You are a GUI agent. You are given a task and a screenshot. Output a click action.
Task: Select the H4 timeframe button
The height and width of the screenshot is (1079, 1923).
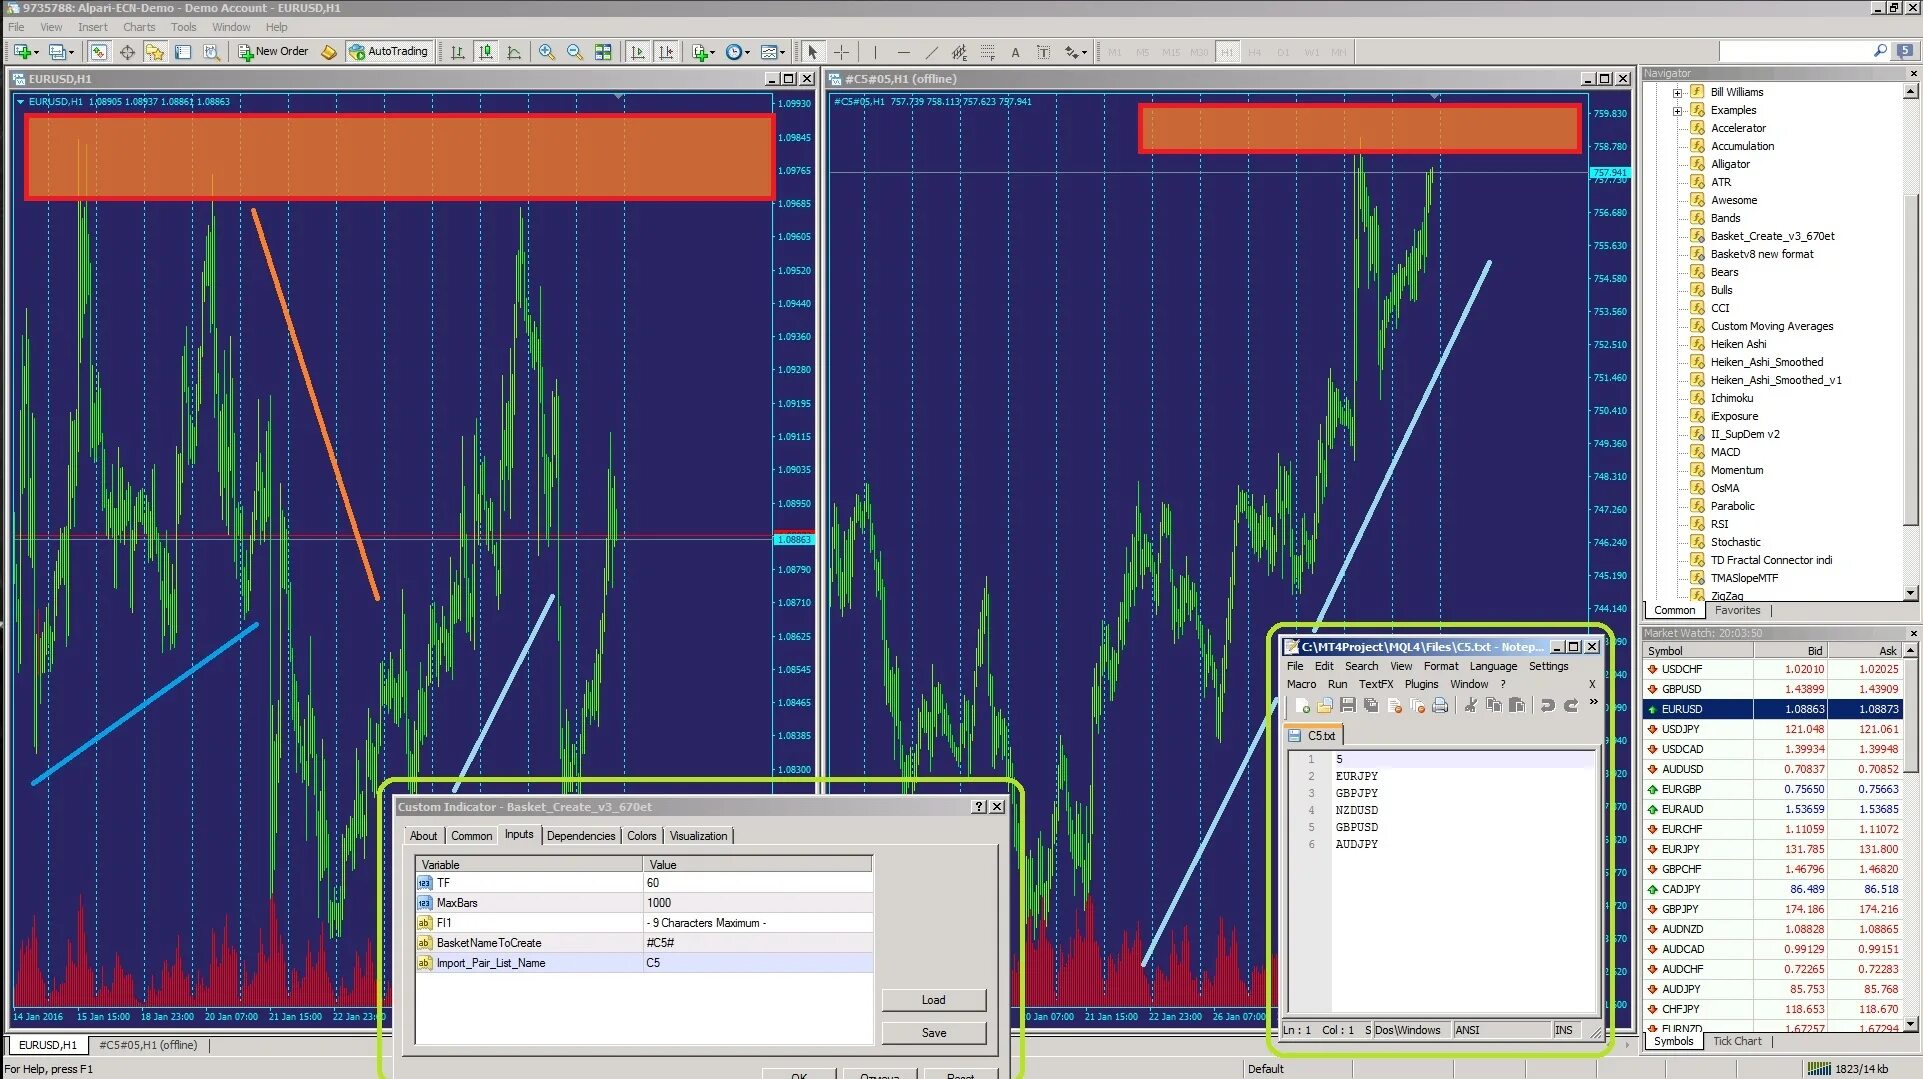tap(1255, 52)
